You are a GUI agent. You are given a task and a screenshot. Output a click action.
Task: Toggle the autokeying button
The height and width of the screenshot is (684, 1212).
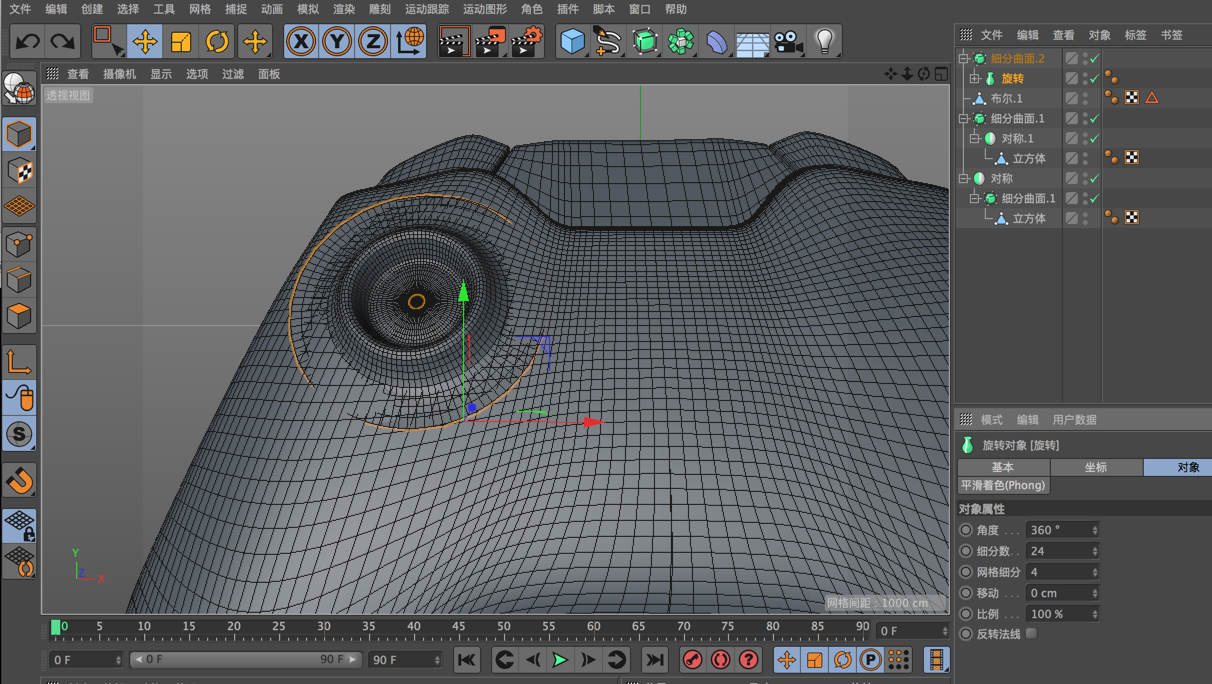[720, 660]
